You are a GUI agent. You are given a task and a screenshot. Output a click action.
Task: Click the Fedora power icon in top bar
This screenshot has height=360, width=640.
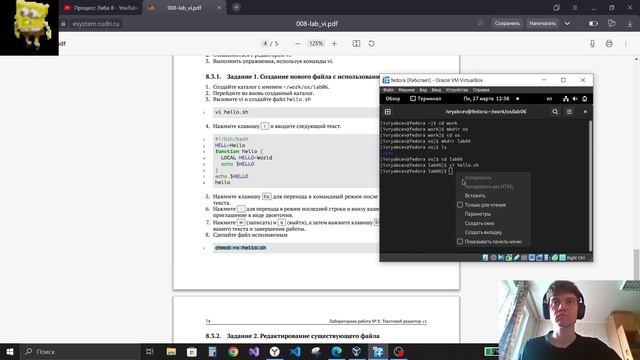coord(584,99)
